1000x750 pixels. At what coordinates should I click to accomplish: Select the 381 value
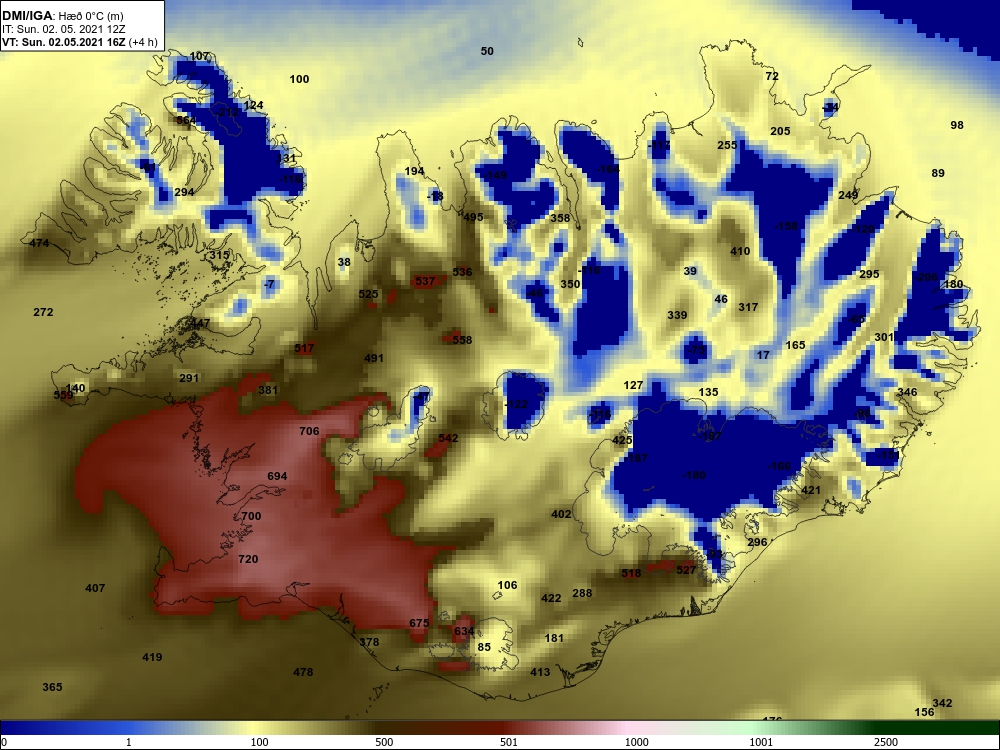pos(268,390)
